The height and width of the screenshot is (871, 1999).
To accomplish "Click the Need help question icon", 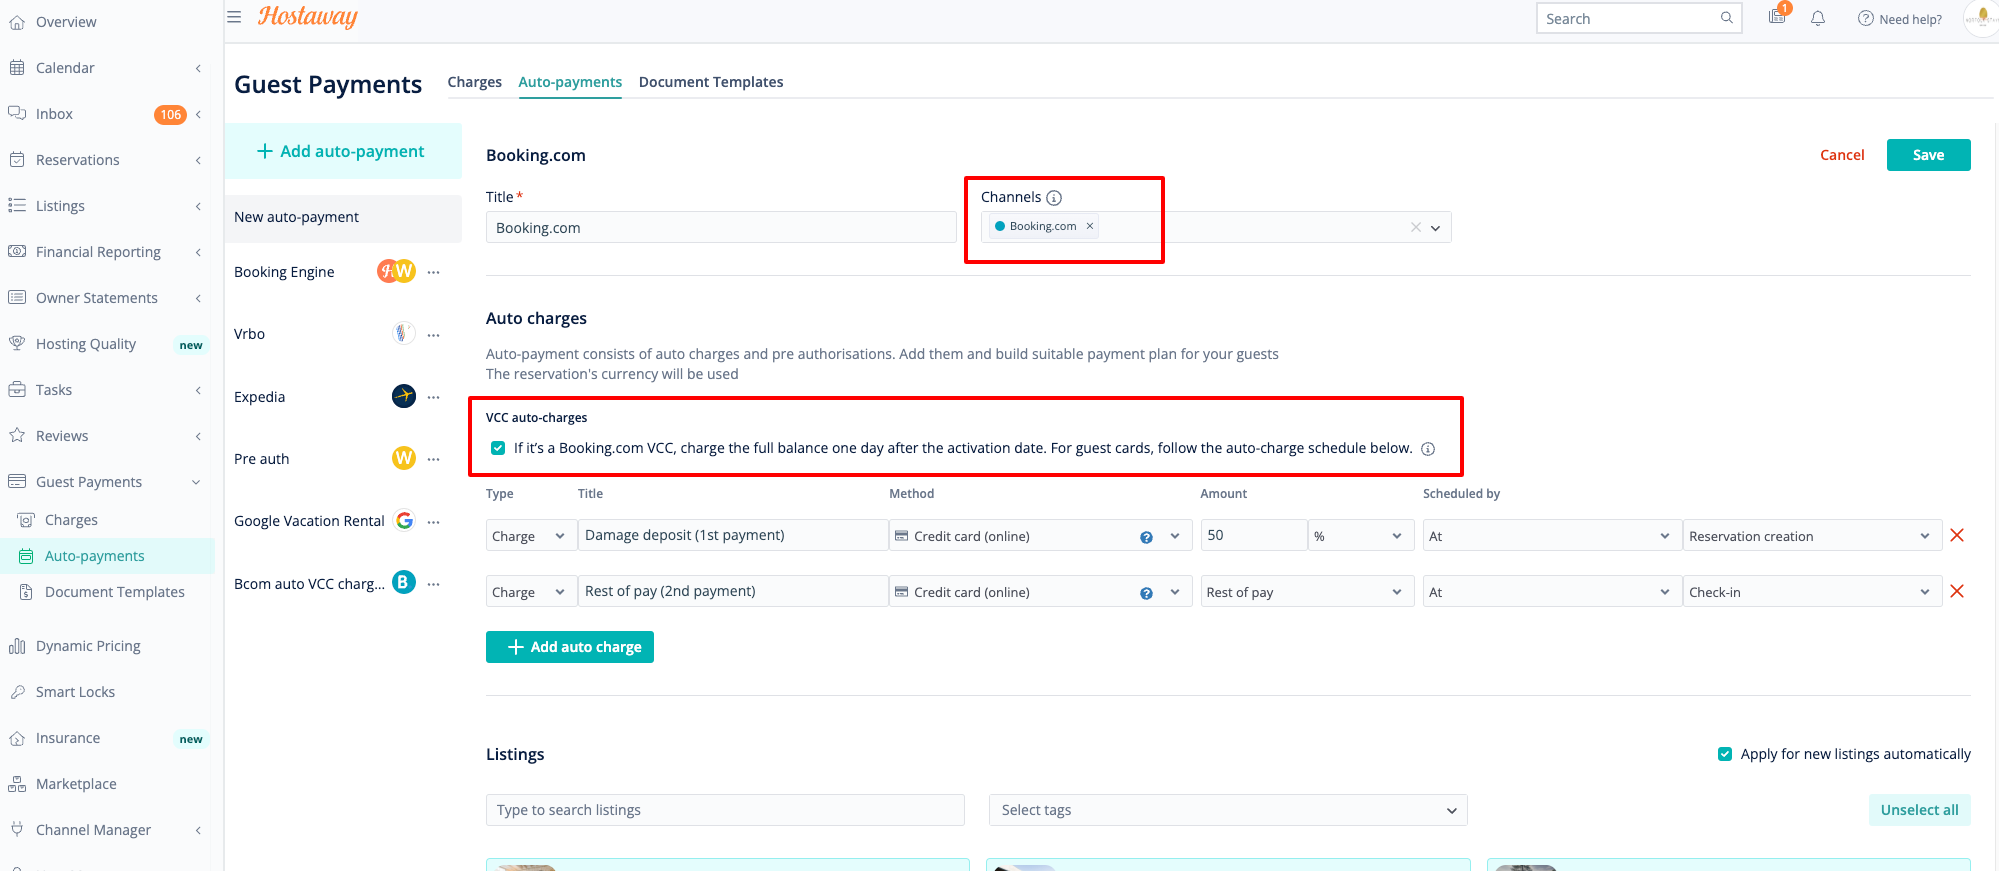I will (x=1866, y=18).
